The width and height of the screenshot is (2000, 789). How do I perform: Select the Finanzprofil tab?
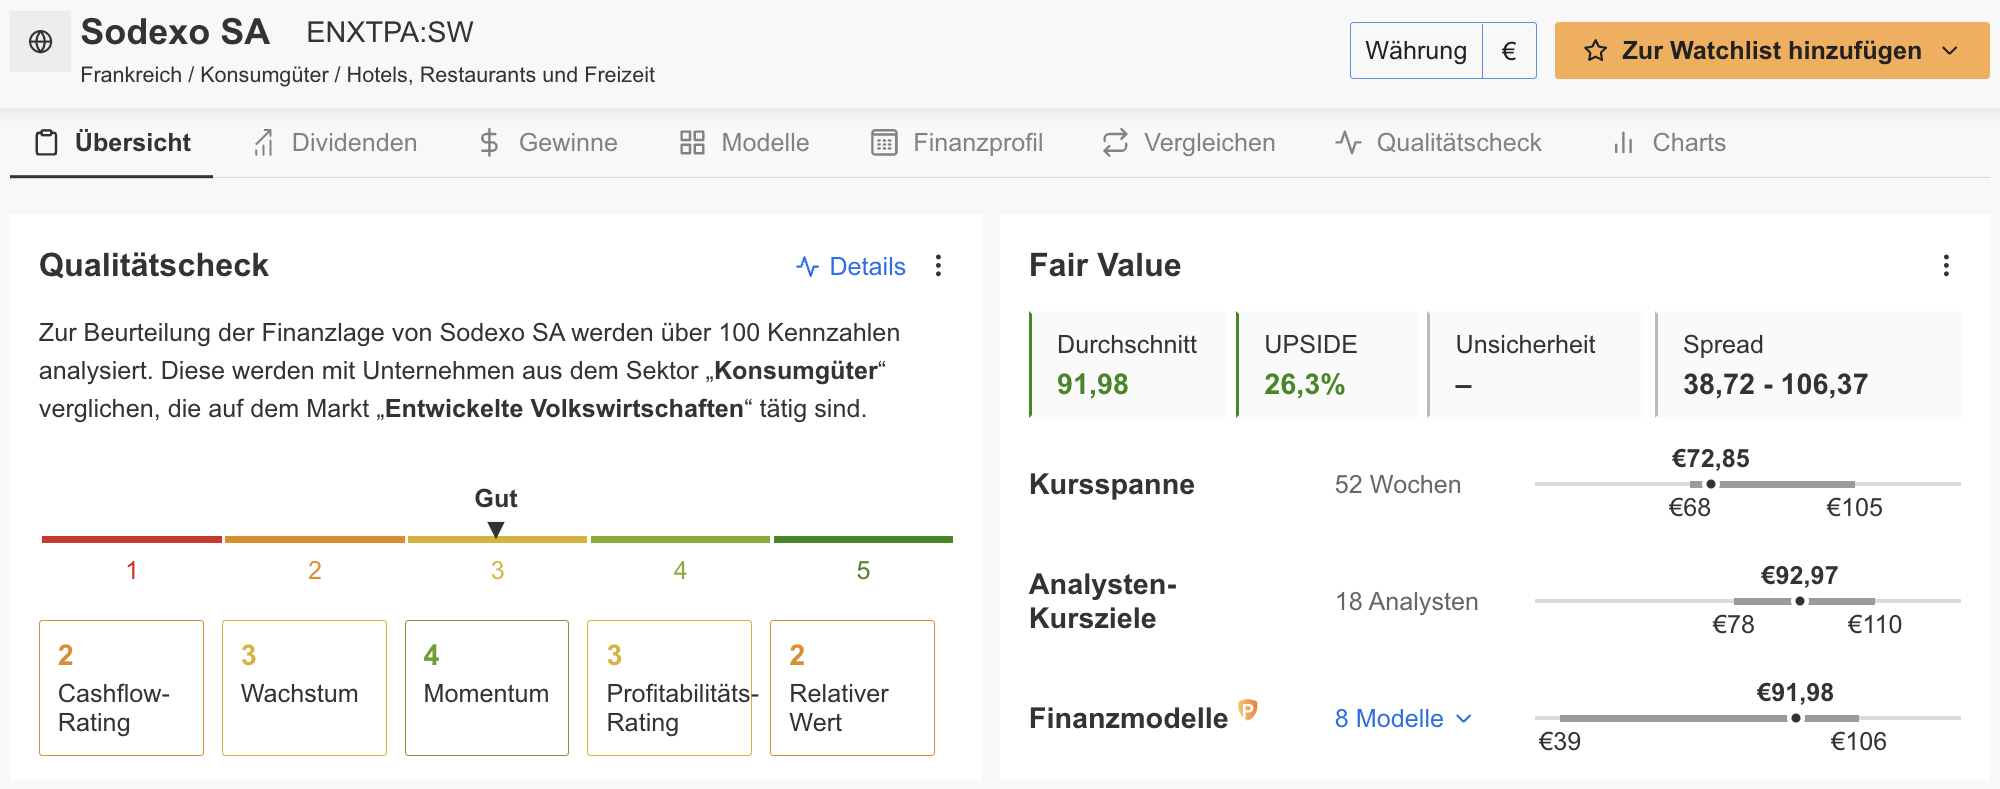coord(957,143)
